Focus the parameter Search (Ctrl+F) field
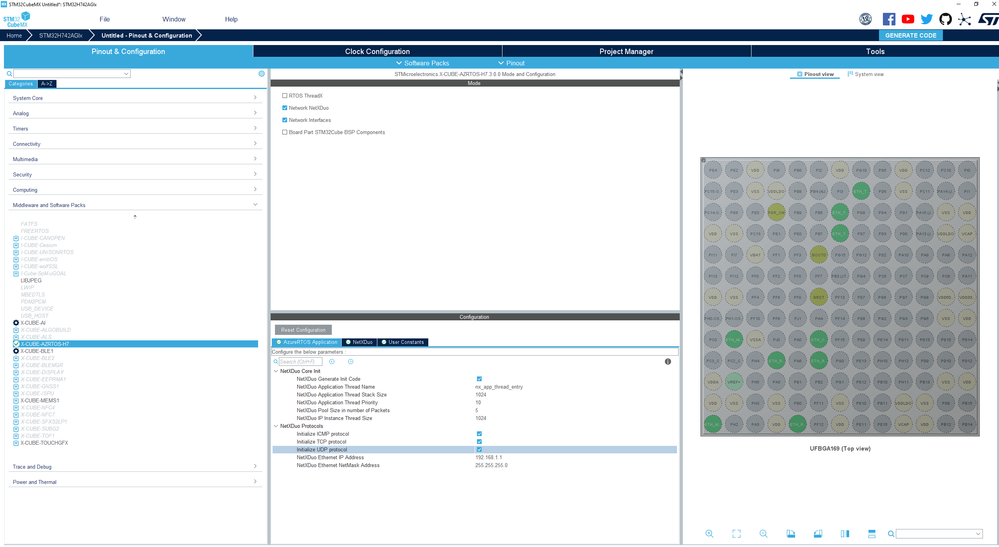This screenshot has height=547, width=999. pos(300,362)
